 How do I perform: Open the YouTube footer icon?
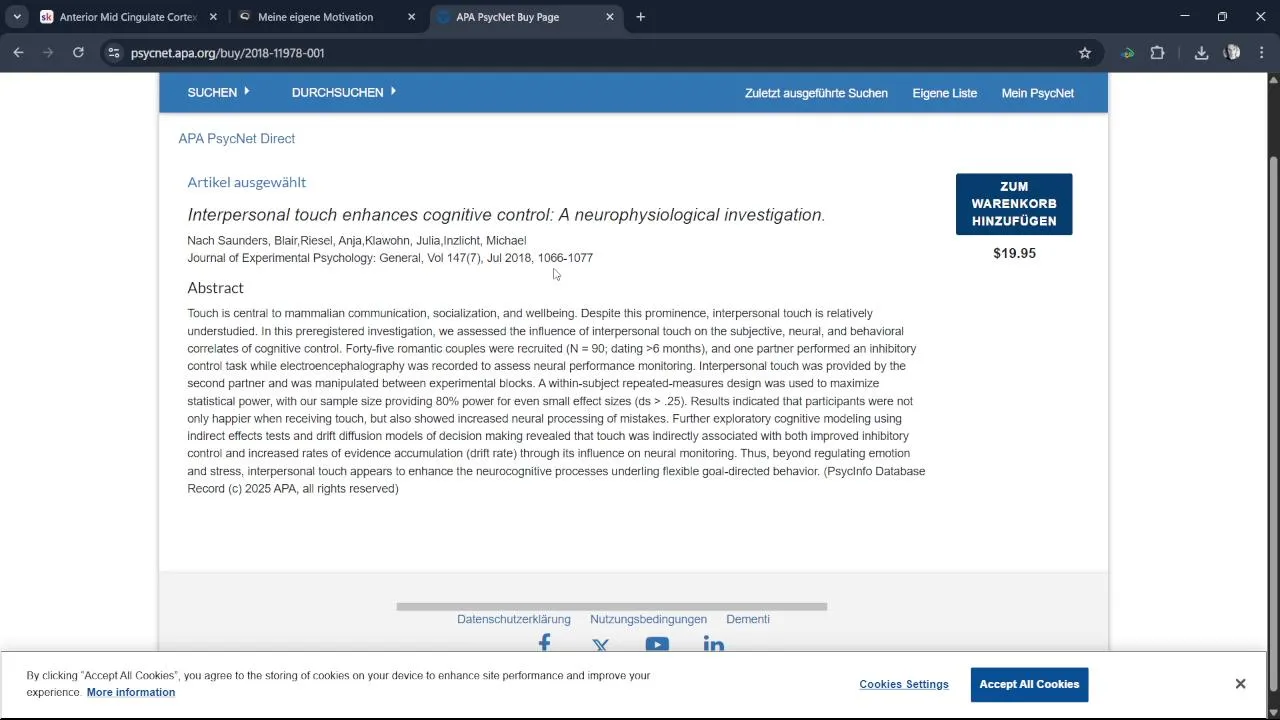point(657,645)
